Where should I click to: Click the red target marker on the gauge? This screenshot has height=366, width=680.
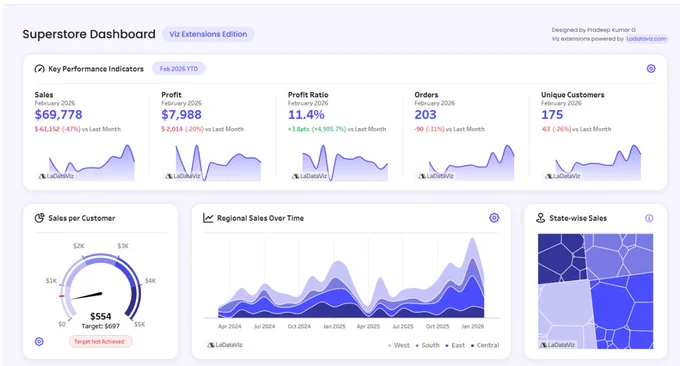pos(62,296)
